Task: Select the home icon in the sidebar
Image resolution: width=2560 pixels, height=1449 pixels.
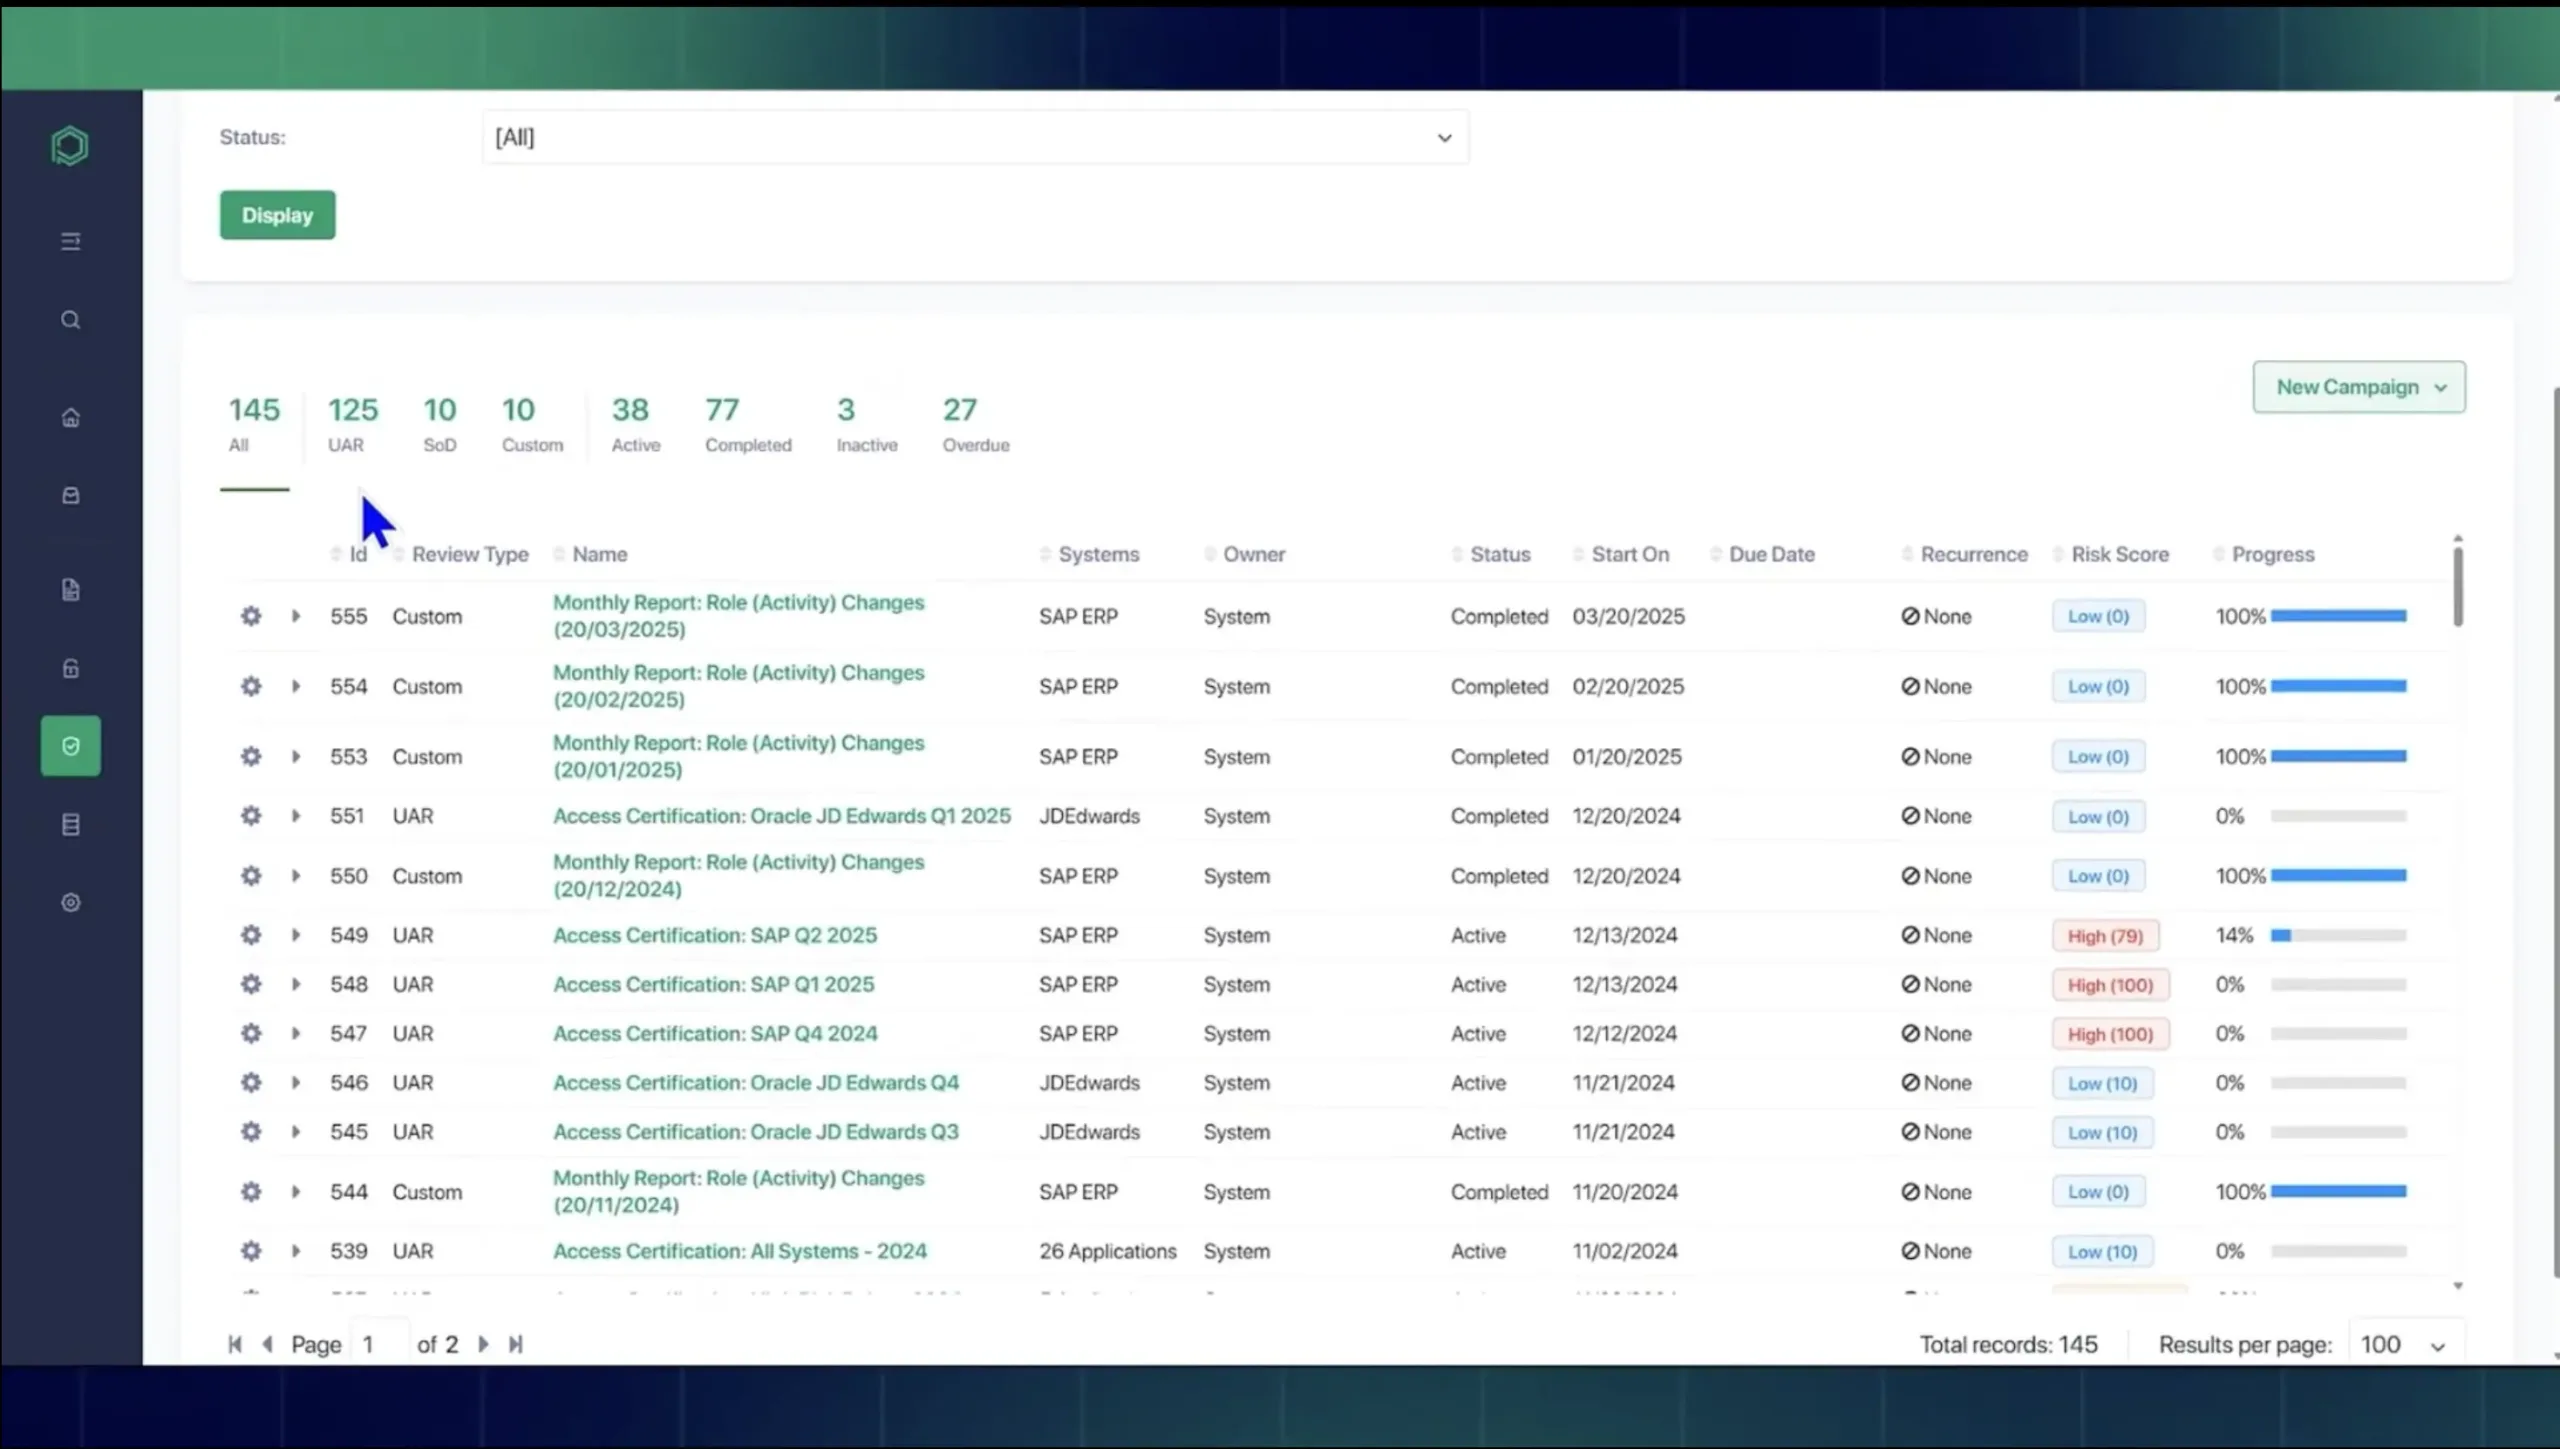Action: [x=70, y=417]
